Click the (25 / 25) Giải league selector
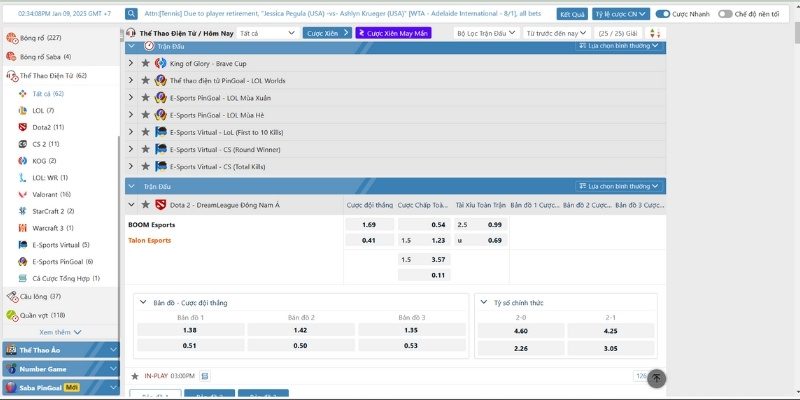Image resolution: width=800 pixels, height=400 pixels. point(618,33)
